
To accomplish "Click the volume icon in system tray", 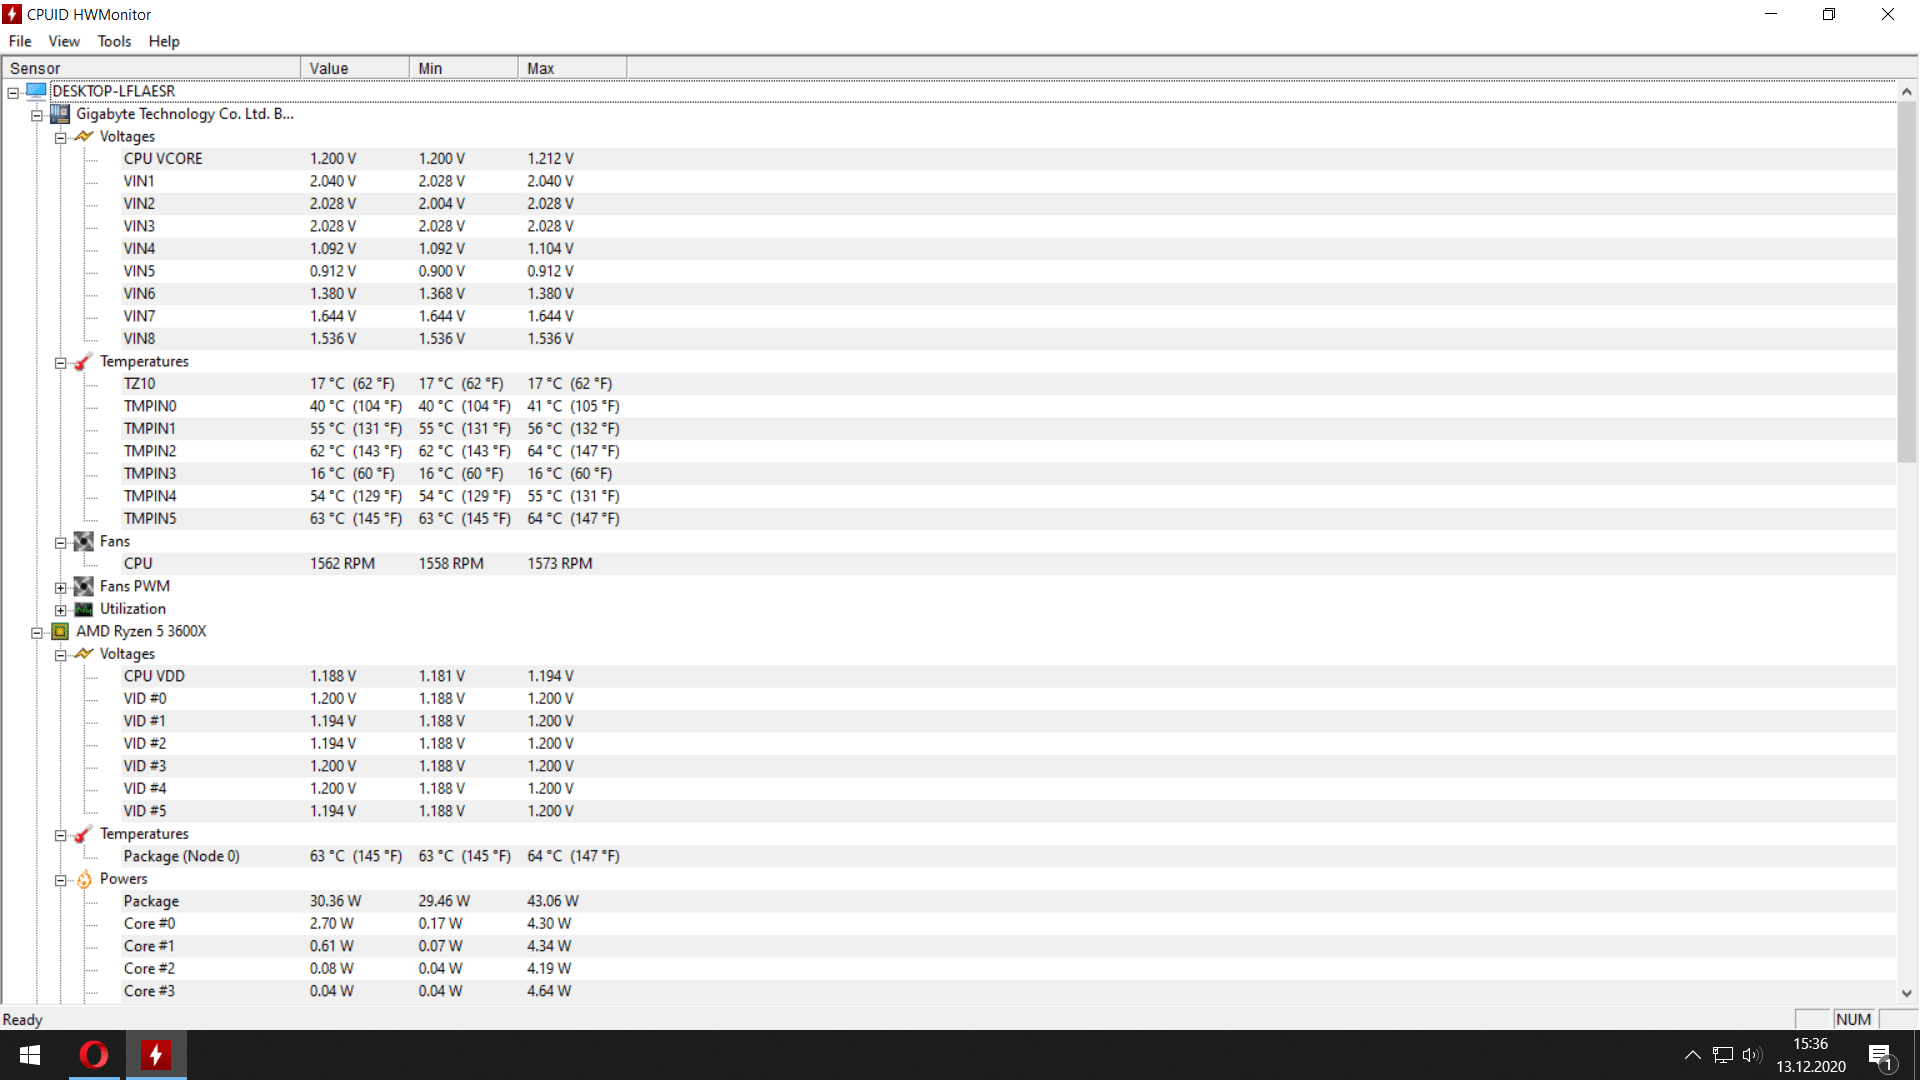I will 1751,1055.
